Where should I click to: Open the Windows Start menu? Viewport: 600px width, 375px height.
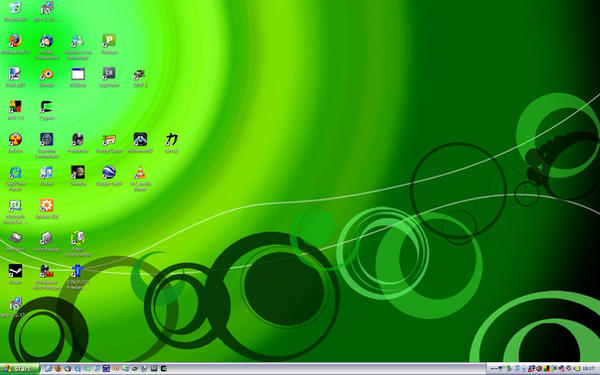click(20, 369)
